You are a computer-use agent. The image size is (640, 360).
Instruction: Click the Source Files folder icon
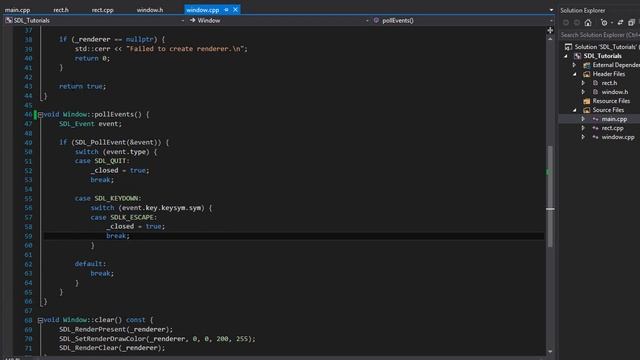point(587,110)
